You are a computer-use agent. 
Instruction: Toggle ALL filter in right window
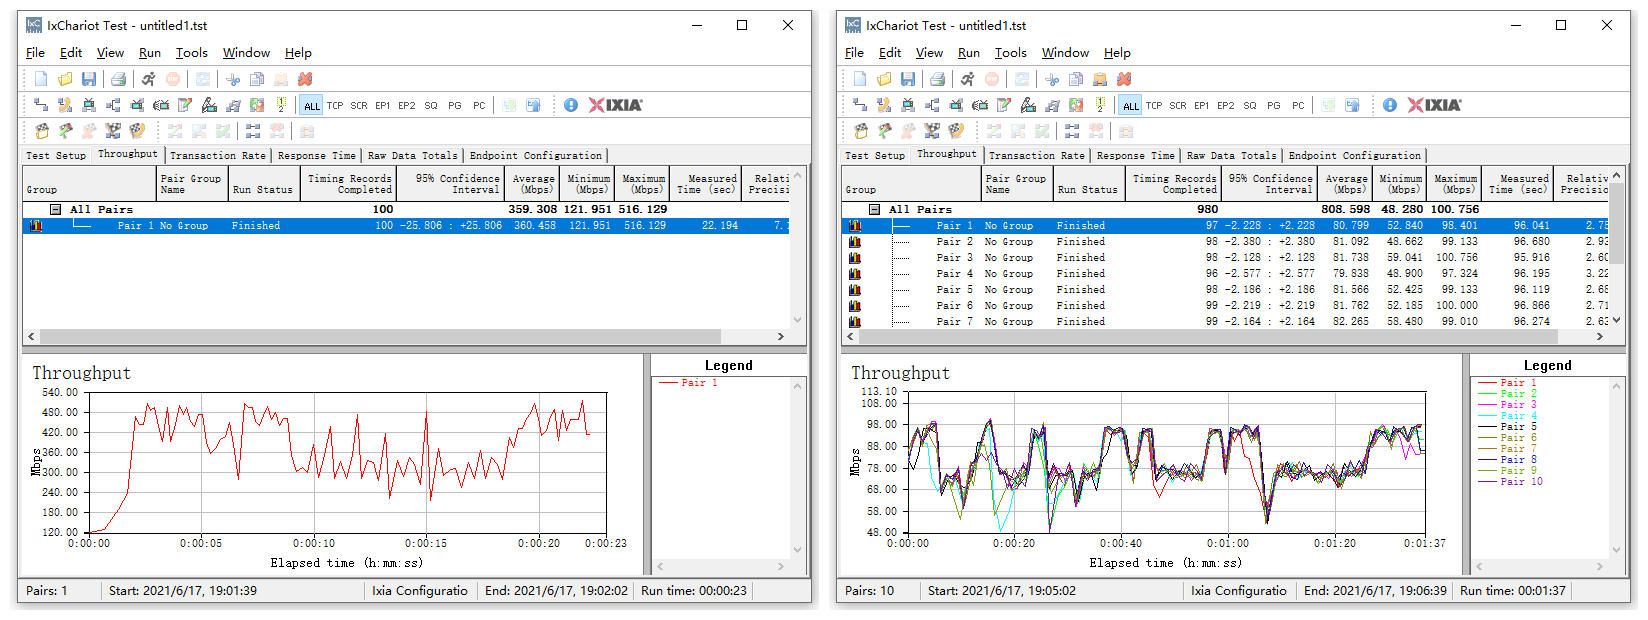(x=1131, y=106)
